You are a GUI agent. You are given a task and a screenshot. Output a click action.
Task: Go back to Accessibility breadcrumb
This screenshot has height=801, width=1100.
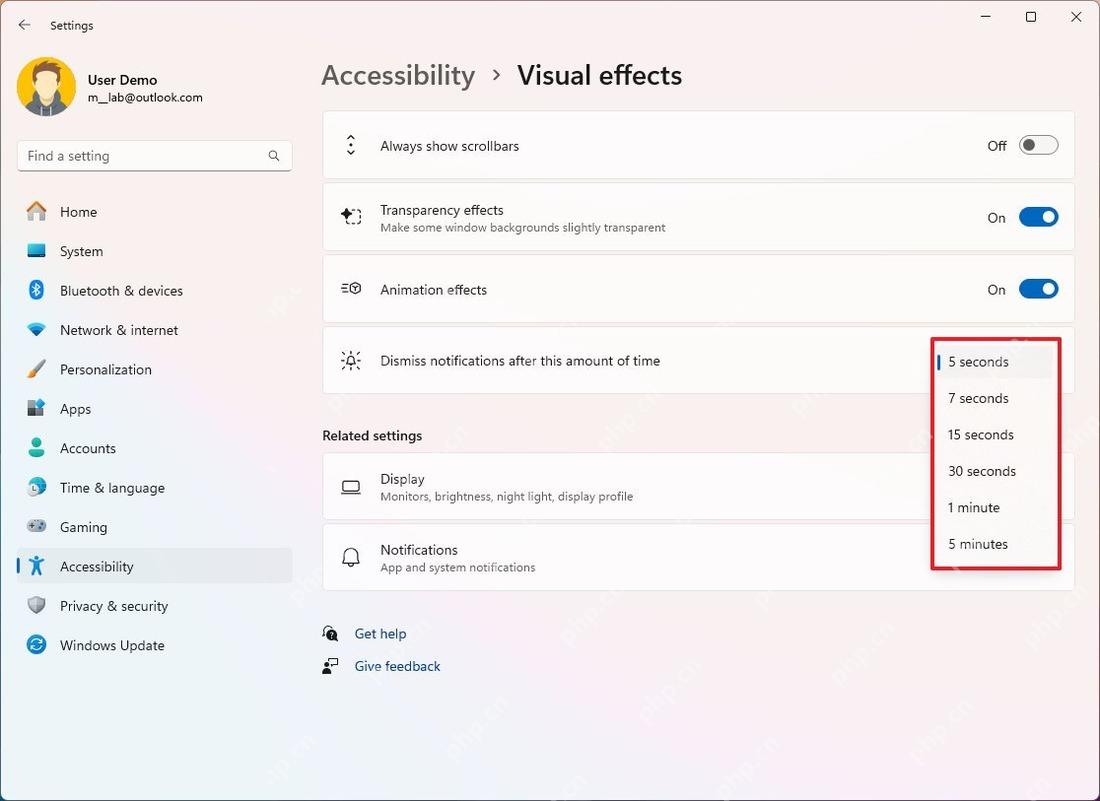398,75
